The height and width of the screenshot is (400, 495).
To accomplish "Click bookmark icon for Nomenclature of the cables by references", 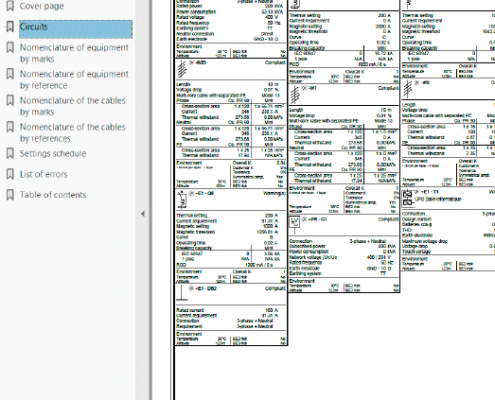I will pyautogui.click(x=10, y=127).
